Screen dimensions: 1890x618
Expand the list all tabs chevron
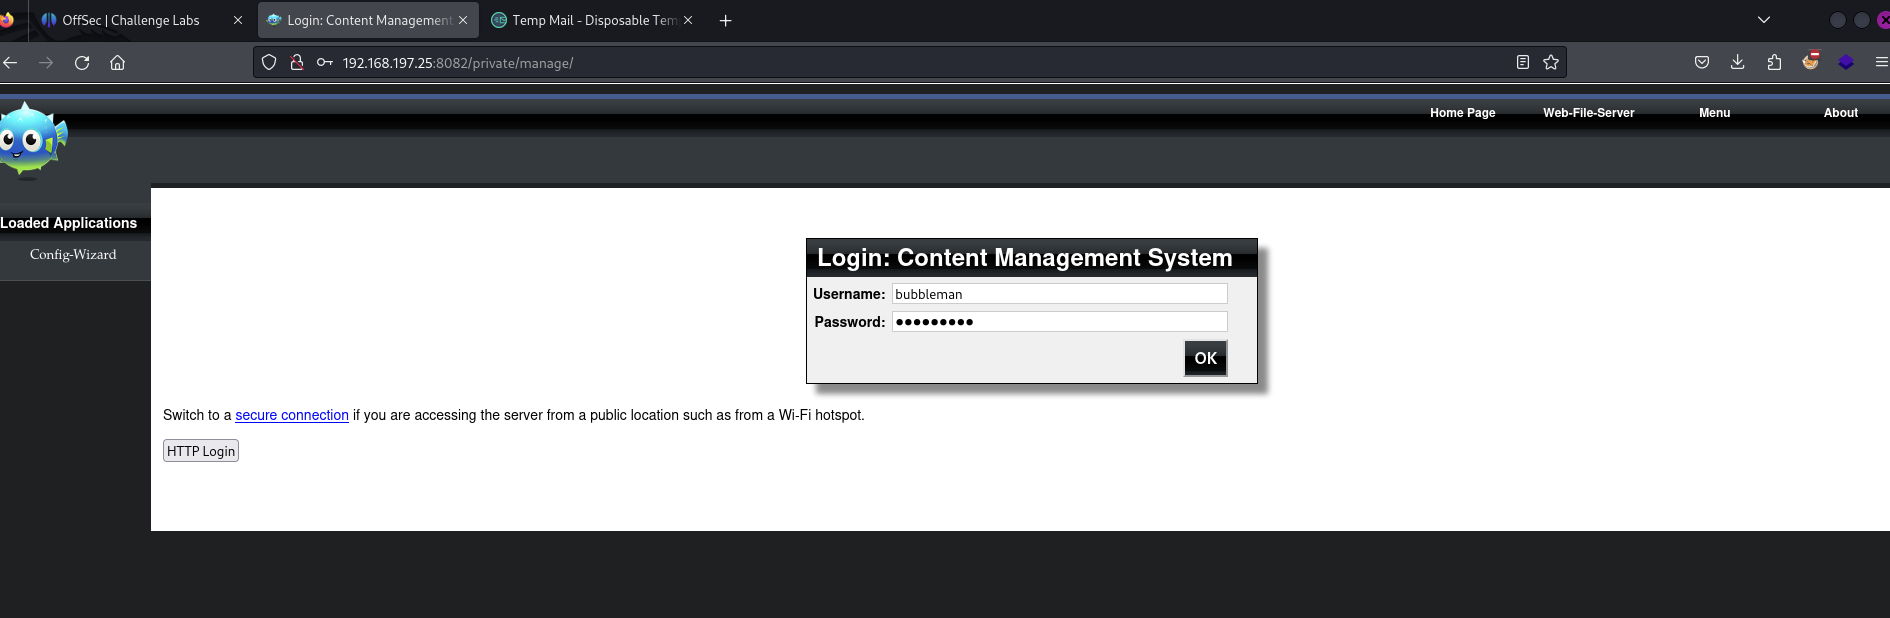(1764, 20)
